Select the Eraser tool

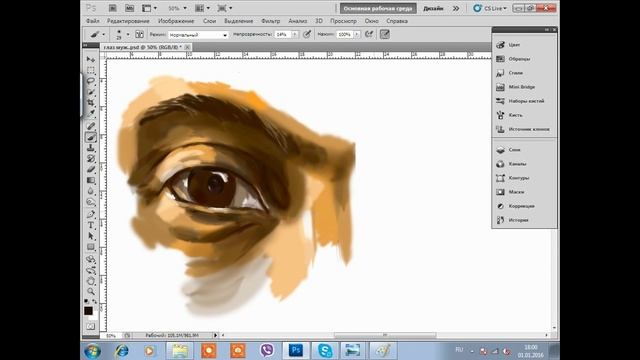pos(91,169)
